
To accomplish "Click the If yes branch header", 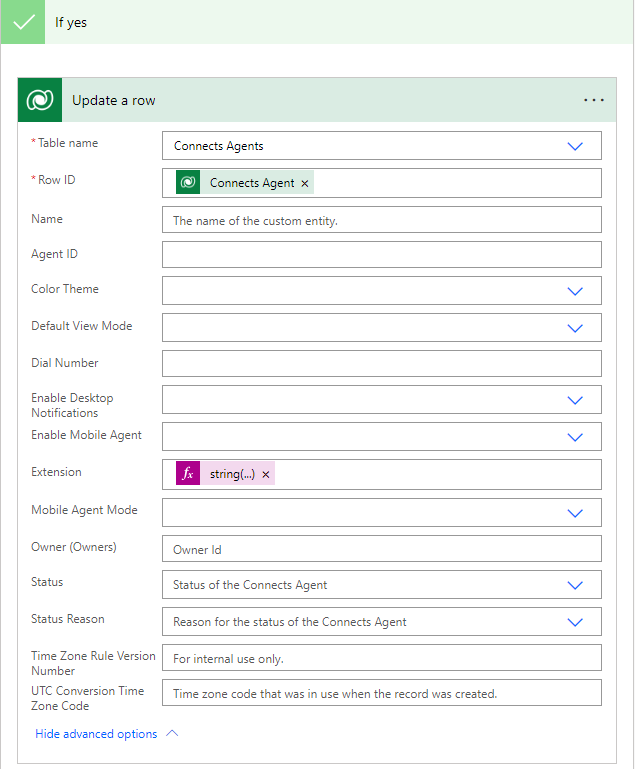I will 317,22.
